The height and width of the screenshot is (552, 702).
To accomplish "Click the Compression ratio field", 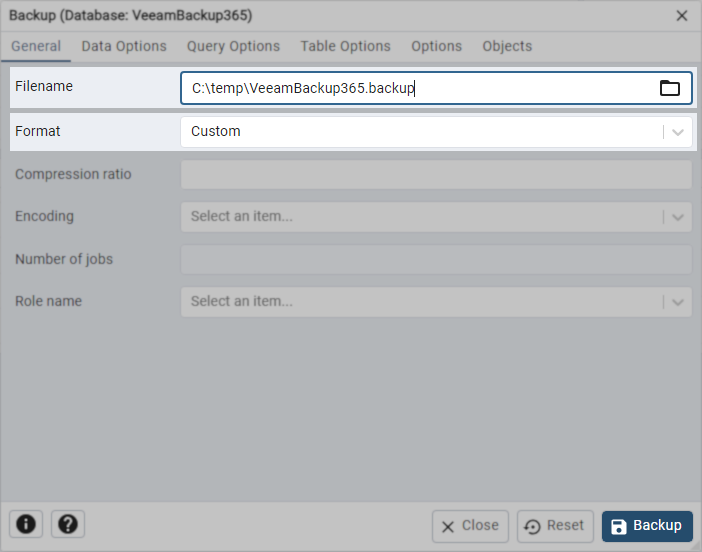I will (x=437, y=174).
